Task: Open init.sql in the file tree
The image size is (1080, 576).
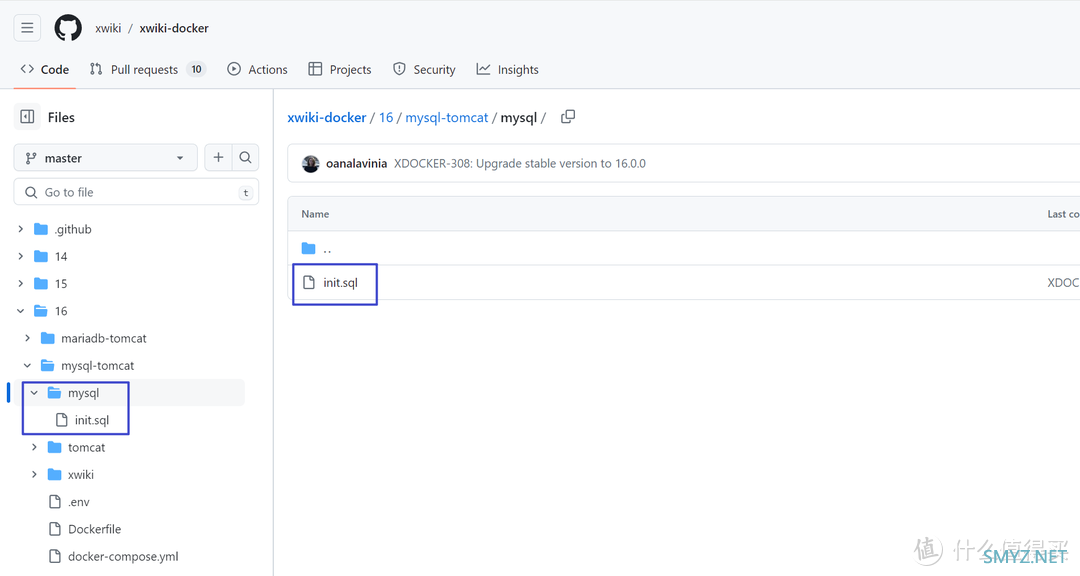Action: pyautogui.click(x=92, y=420)
